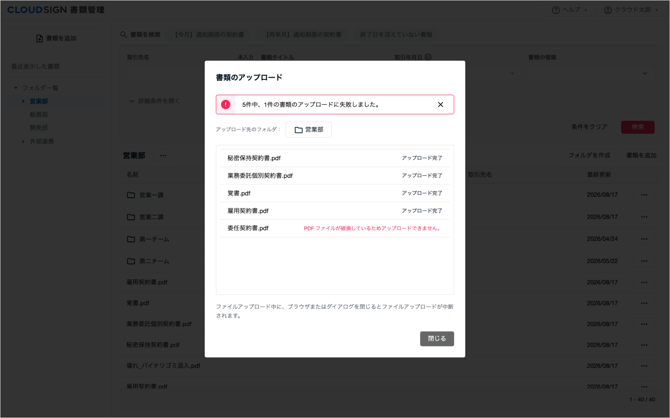Image resolution: width=670 pixels, height=418 pixels.
Task: Select 覚書.pdf in the upload list
Action: tap(239, 193)
